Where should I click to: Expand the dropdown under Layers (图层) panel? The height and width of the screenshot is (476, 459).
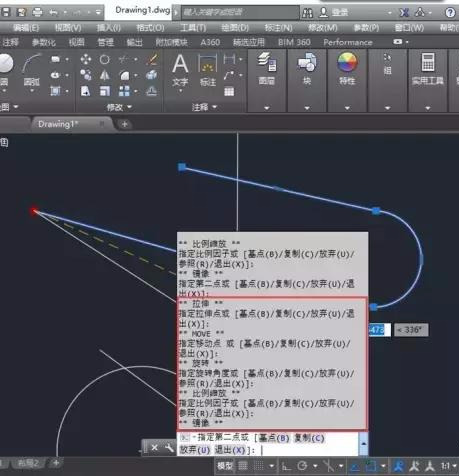(267, 108)
